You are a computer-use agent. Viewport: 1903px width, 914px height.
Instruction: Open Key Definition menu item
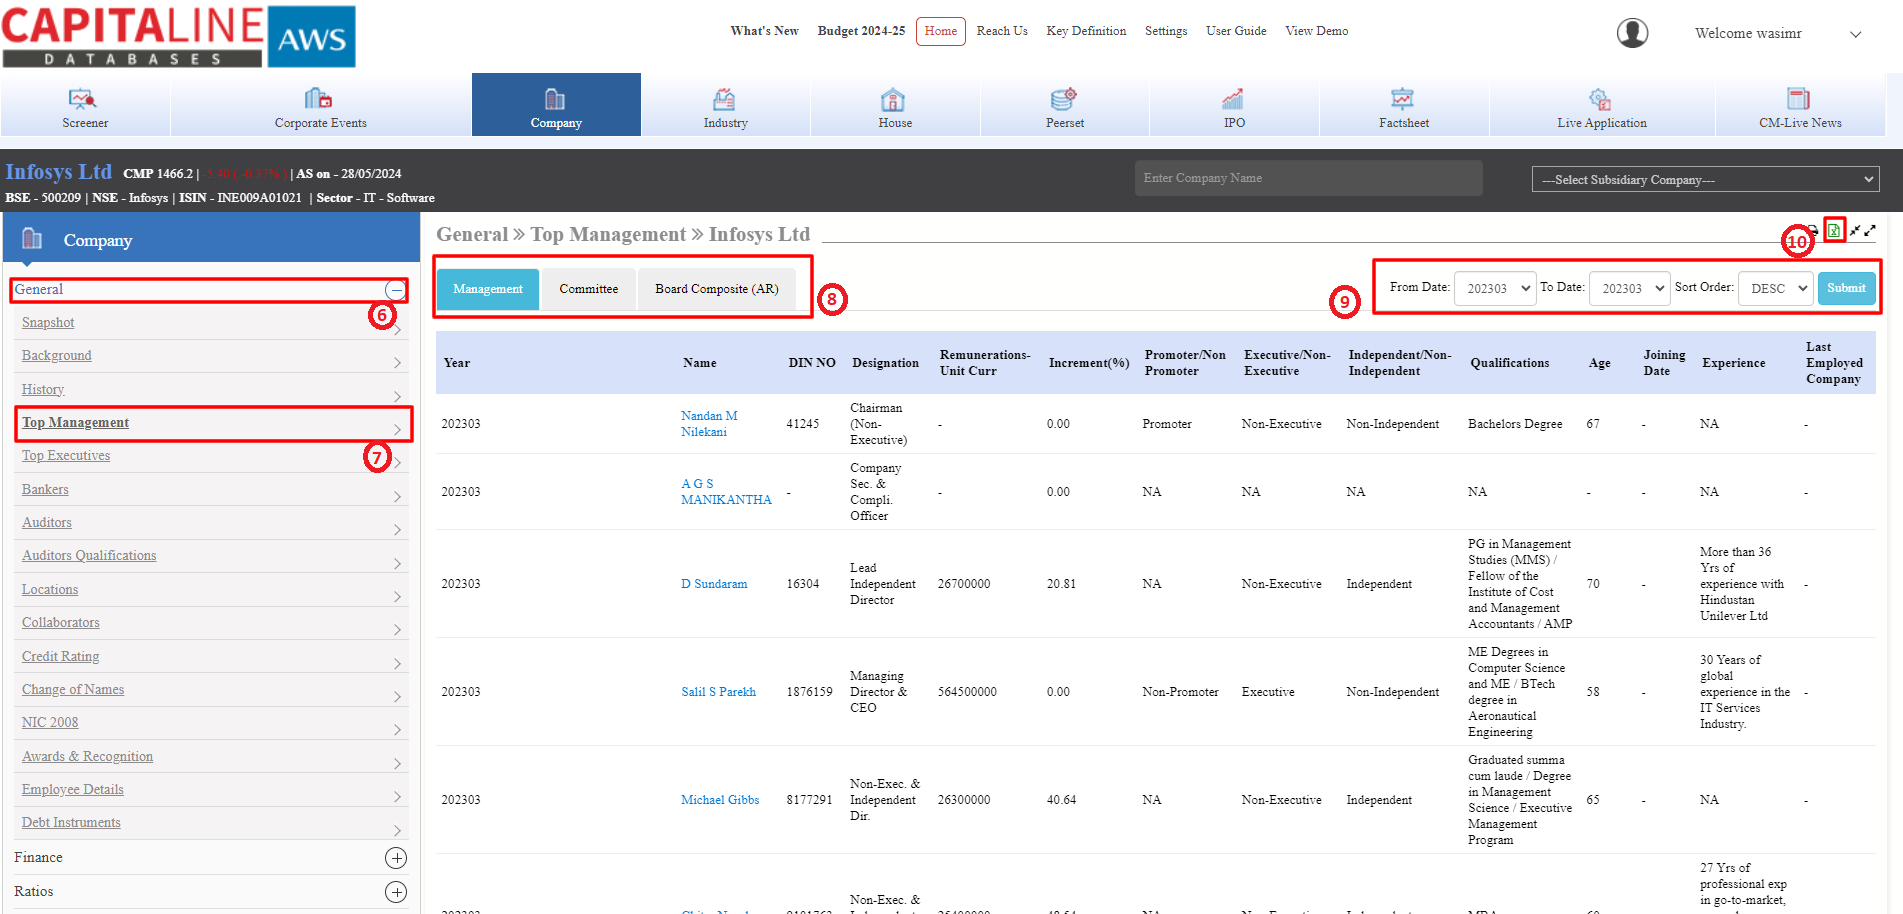click(1086, 31)
